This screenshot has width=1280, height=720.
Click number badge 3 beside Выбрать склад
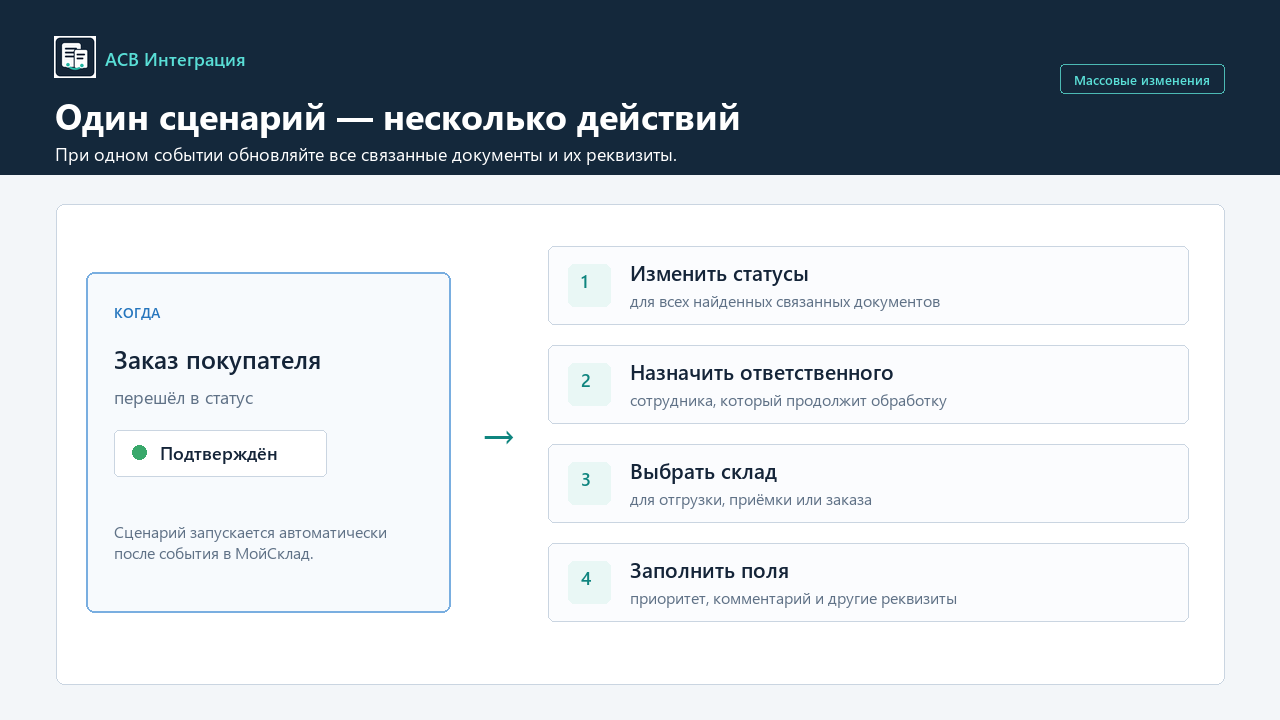point(589,483)
